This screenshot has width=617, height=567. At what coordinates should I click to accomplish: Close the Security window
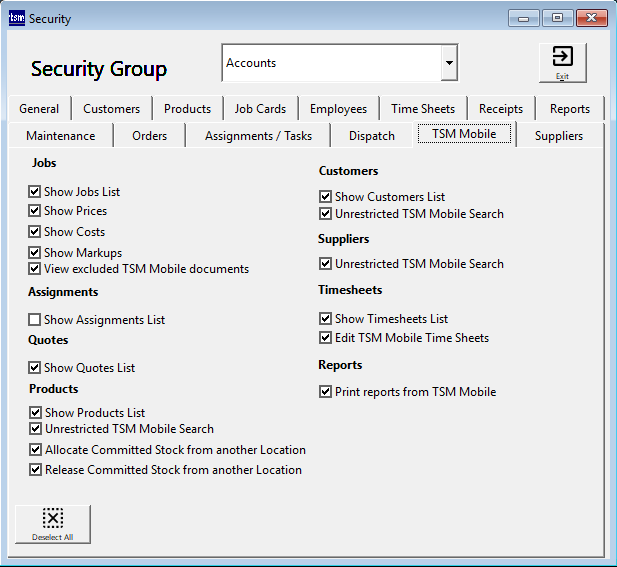click(591, 18)
